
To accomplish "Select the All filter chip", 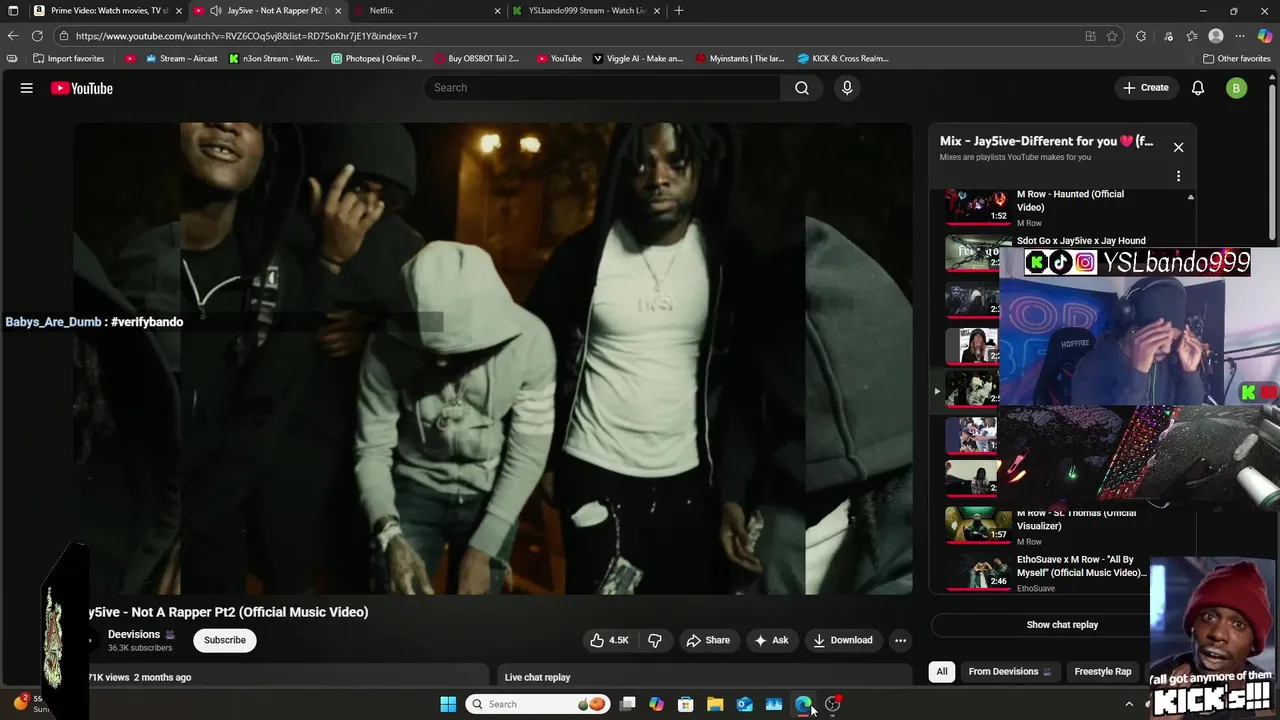I will (941, 672).
